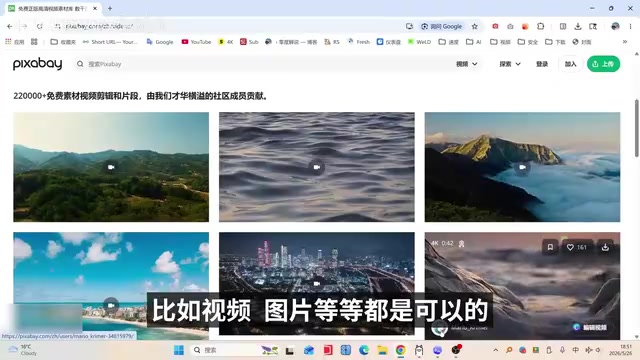
Task: Open the browser downloads icon
Action: point(578,26)
